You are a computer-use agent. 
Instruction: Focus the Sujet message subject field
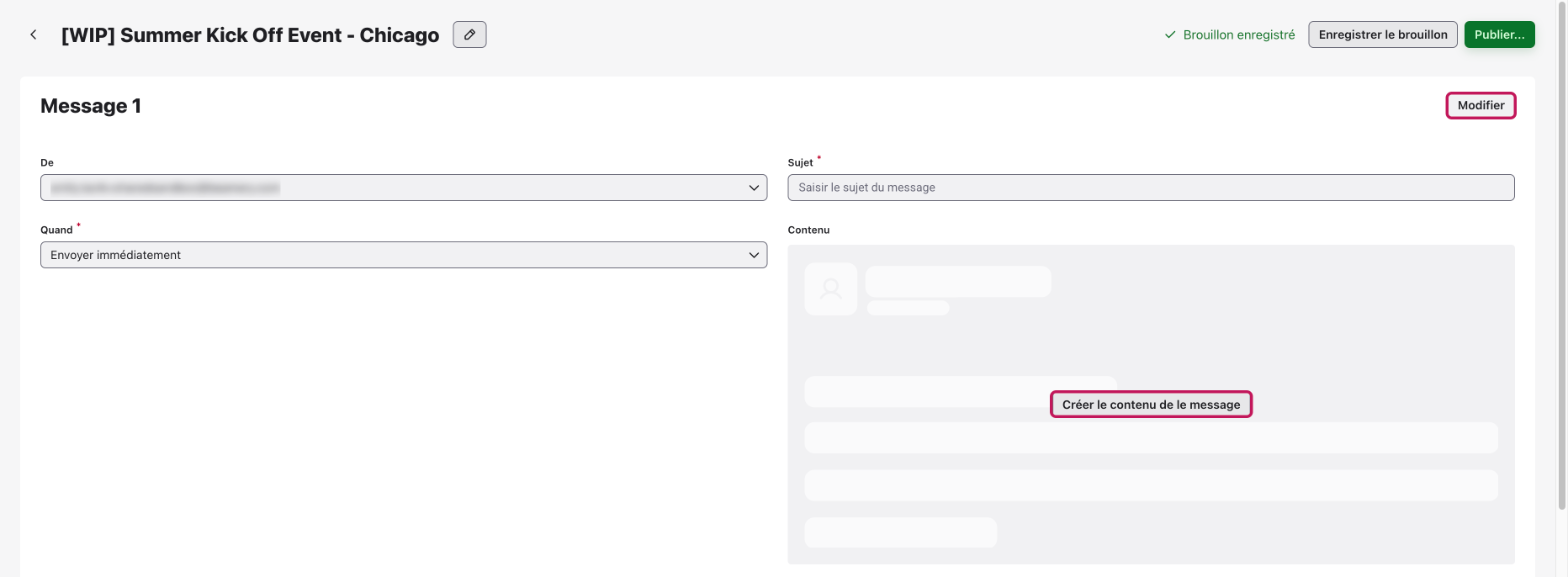click(x=1151, y=187)
